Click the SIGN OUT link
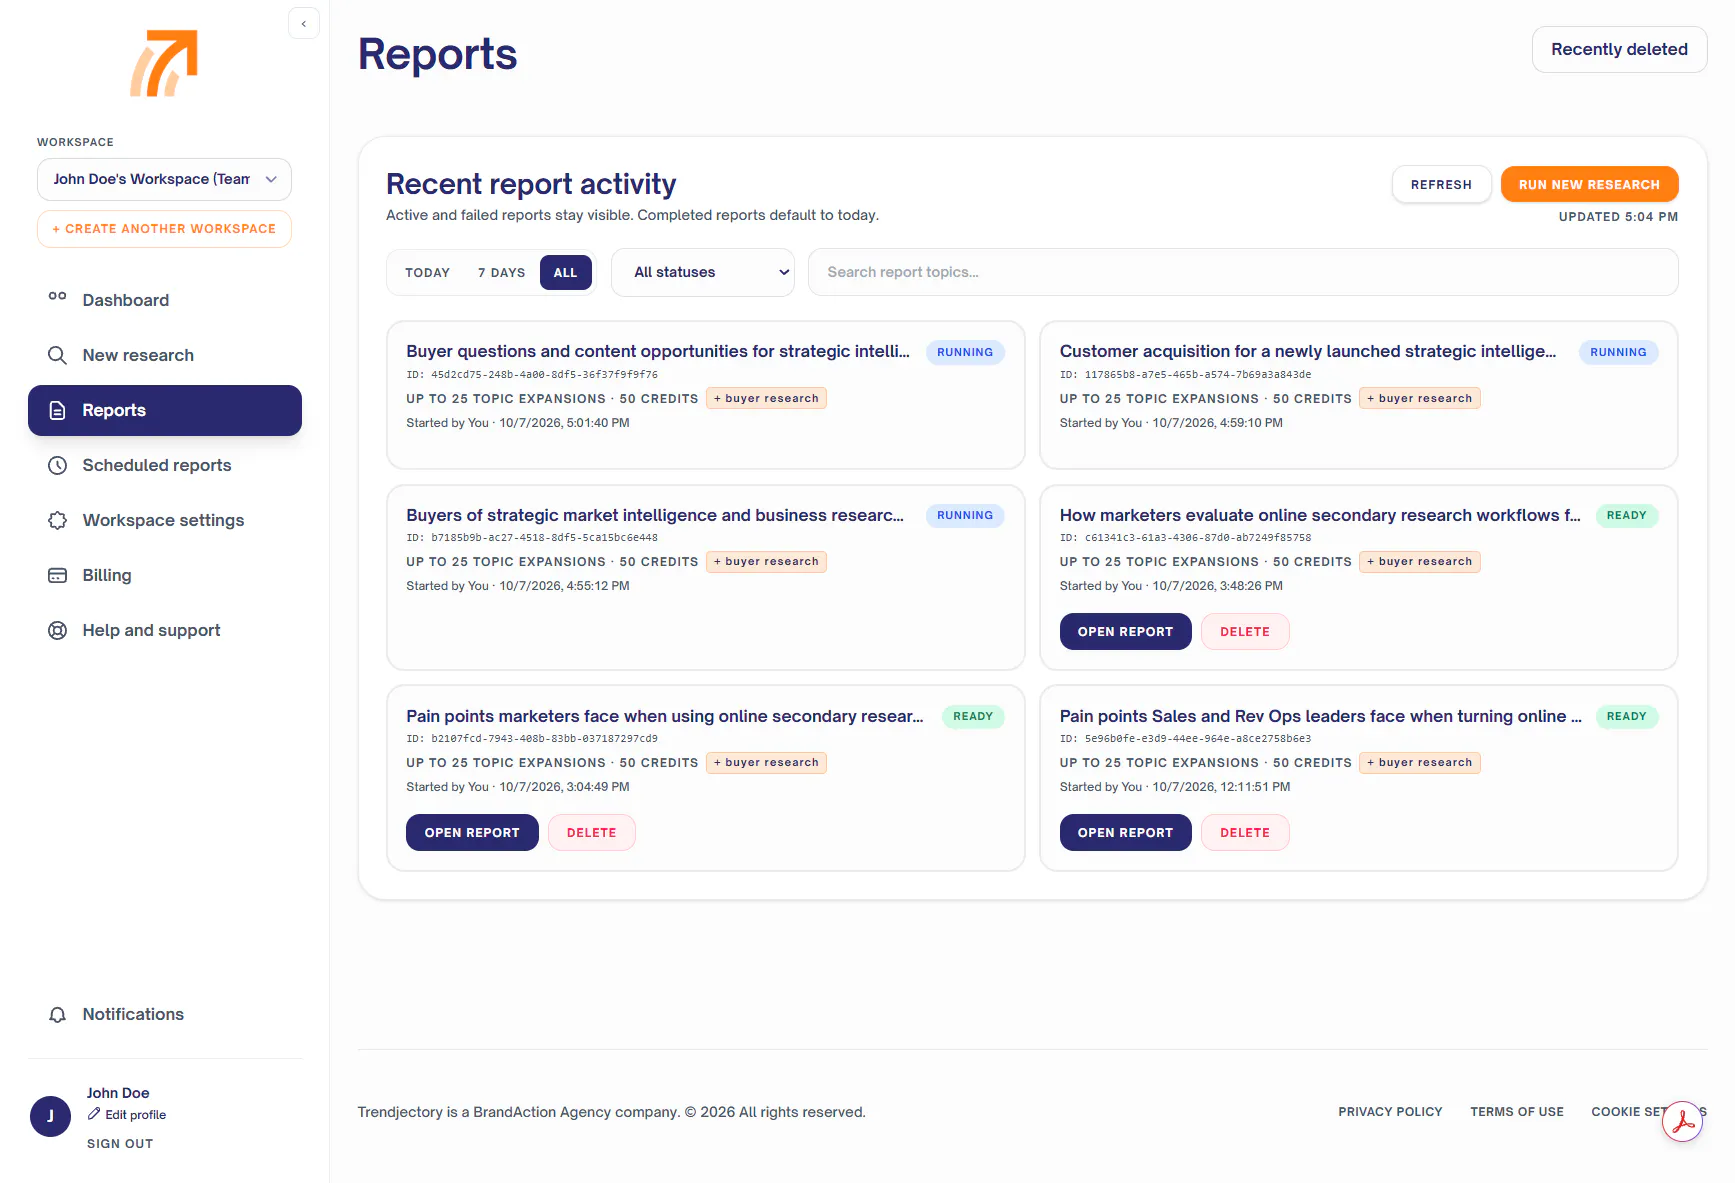The height and width of the screenshot is (1183, 1735). pyautogui.click(x=120, y=1144)
